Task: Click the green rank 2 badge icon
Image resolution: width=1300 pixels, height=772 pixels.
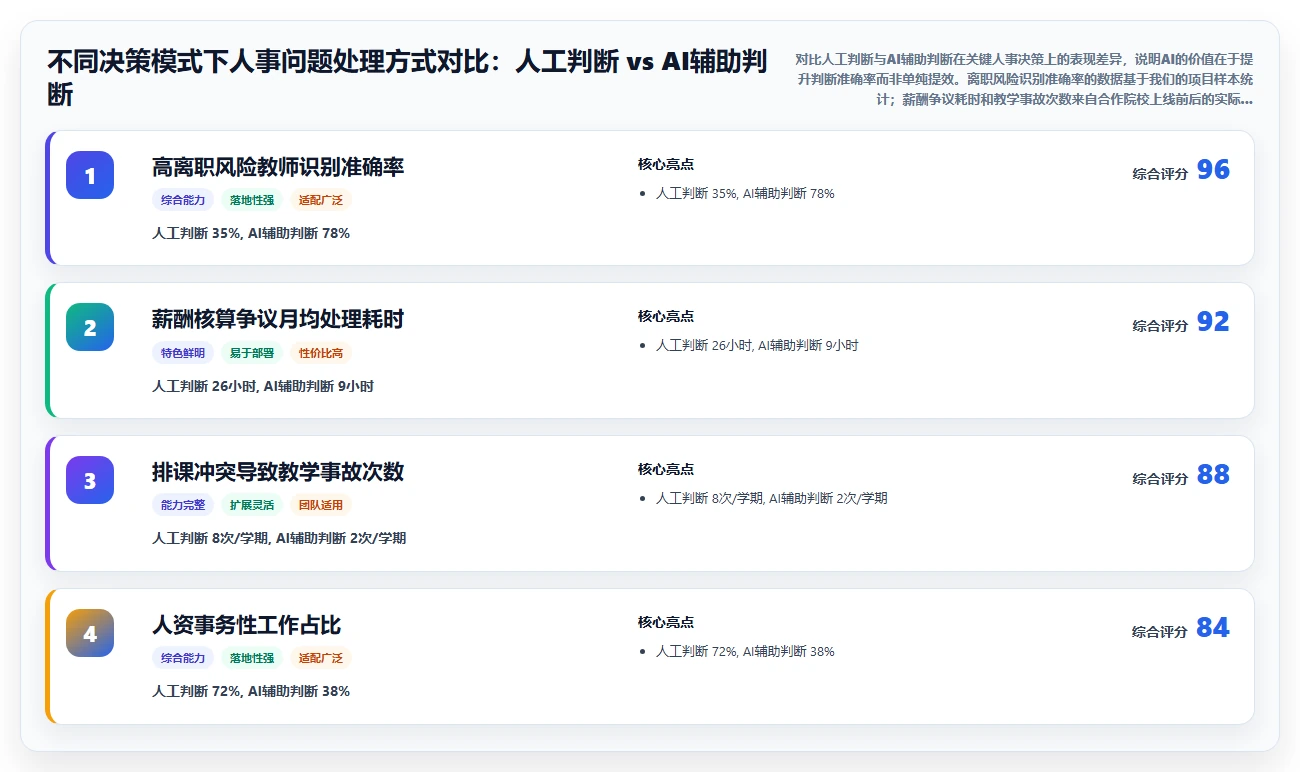Action: click(90, 327)
